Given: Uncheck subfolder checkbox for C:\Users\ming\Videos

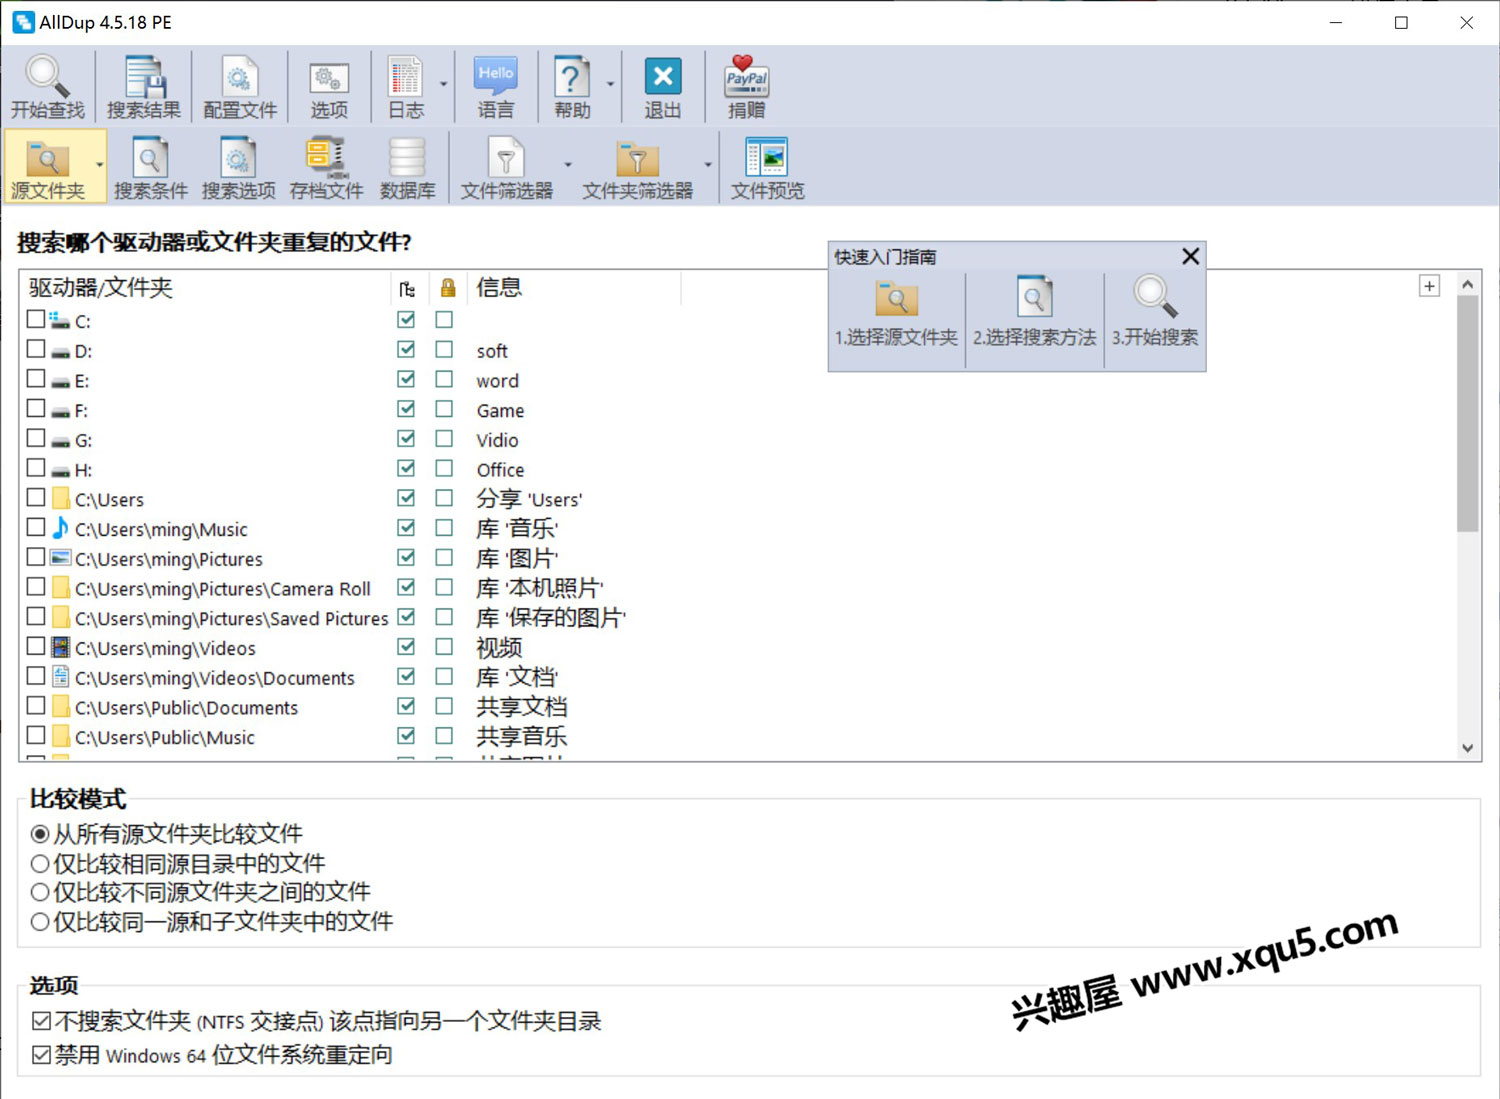Looking at the screenshot, I should (406, 647).
